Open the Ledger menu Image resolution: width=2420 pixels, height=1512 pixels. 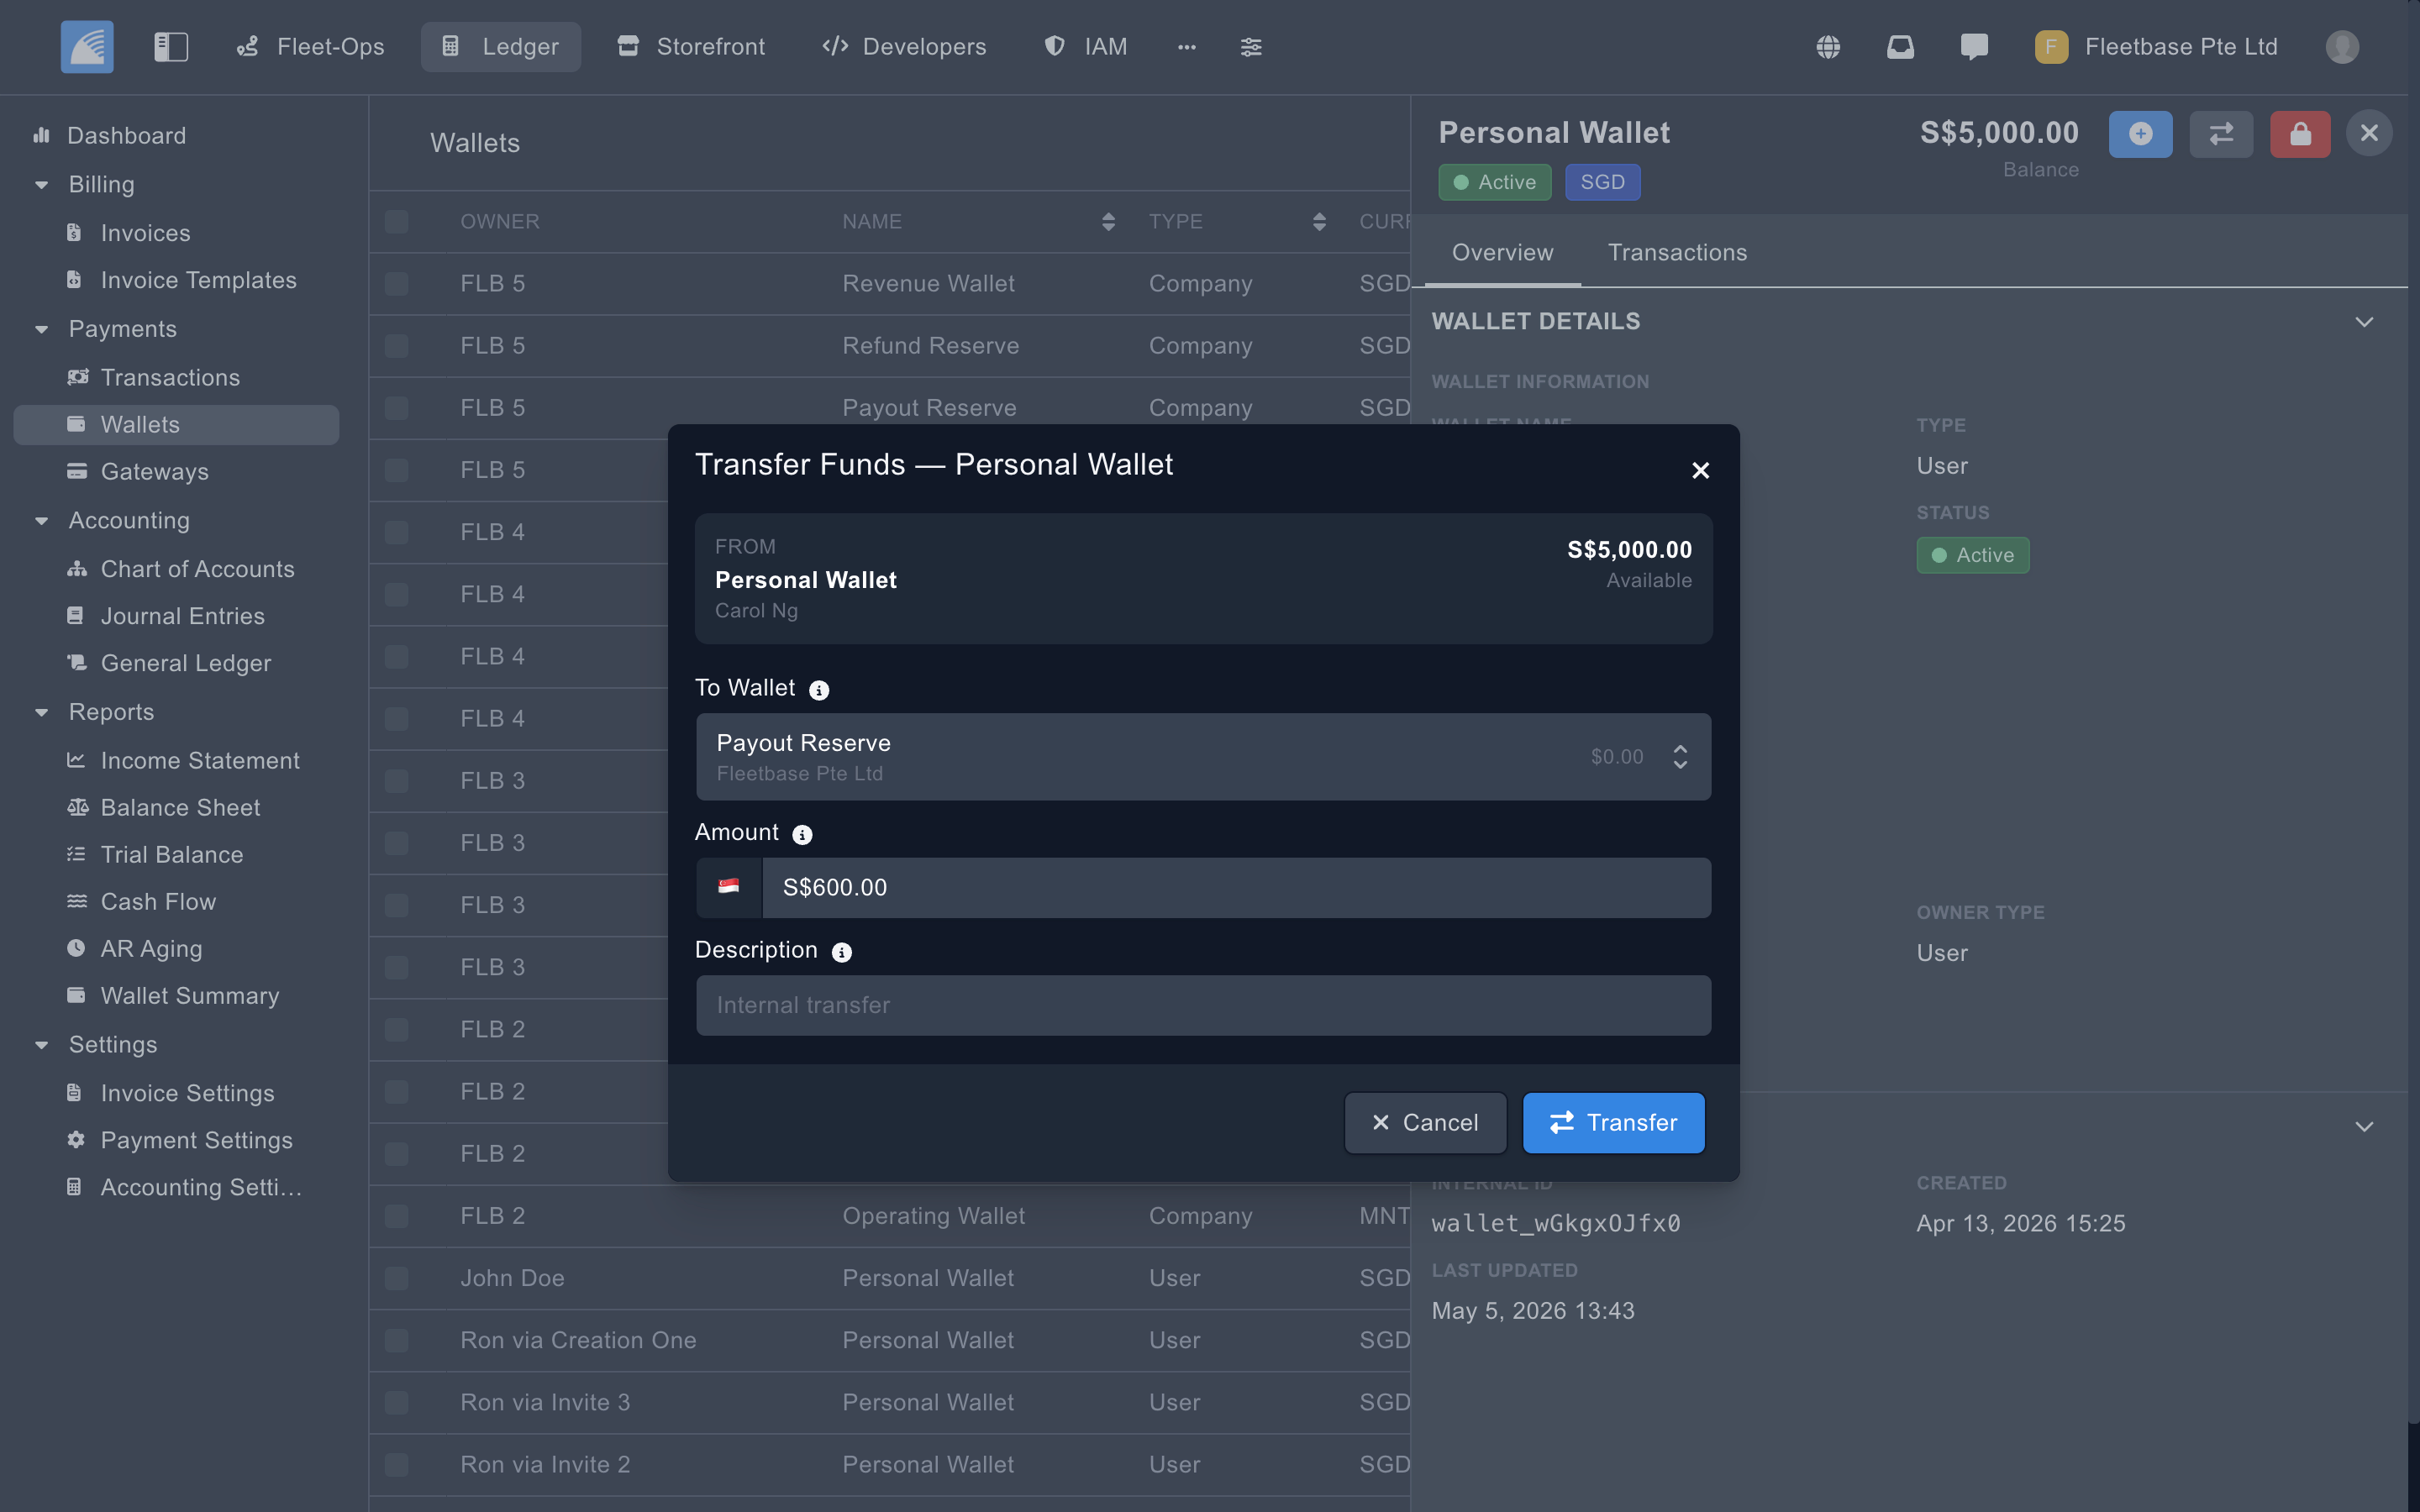click(501, 46)
